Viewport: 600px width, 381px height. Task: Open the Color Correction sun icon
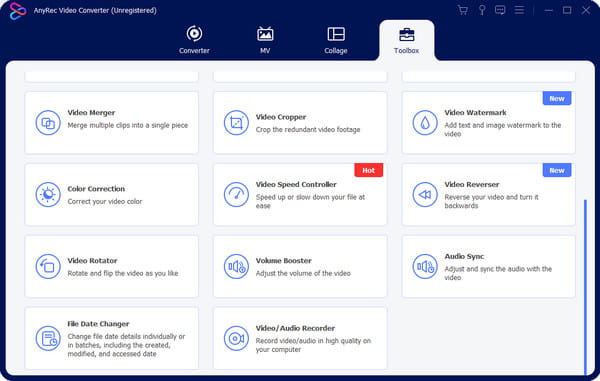coord(48,195)
